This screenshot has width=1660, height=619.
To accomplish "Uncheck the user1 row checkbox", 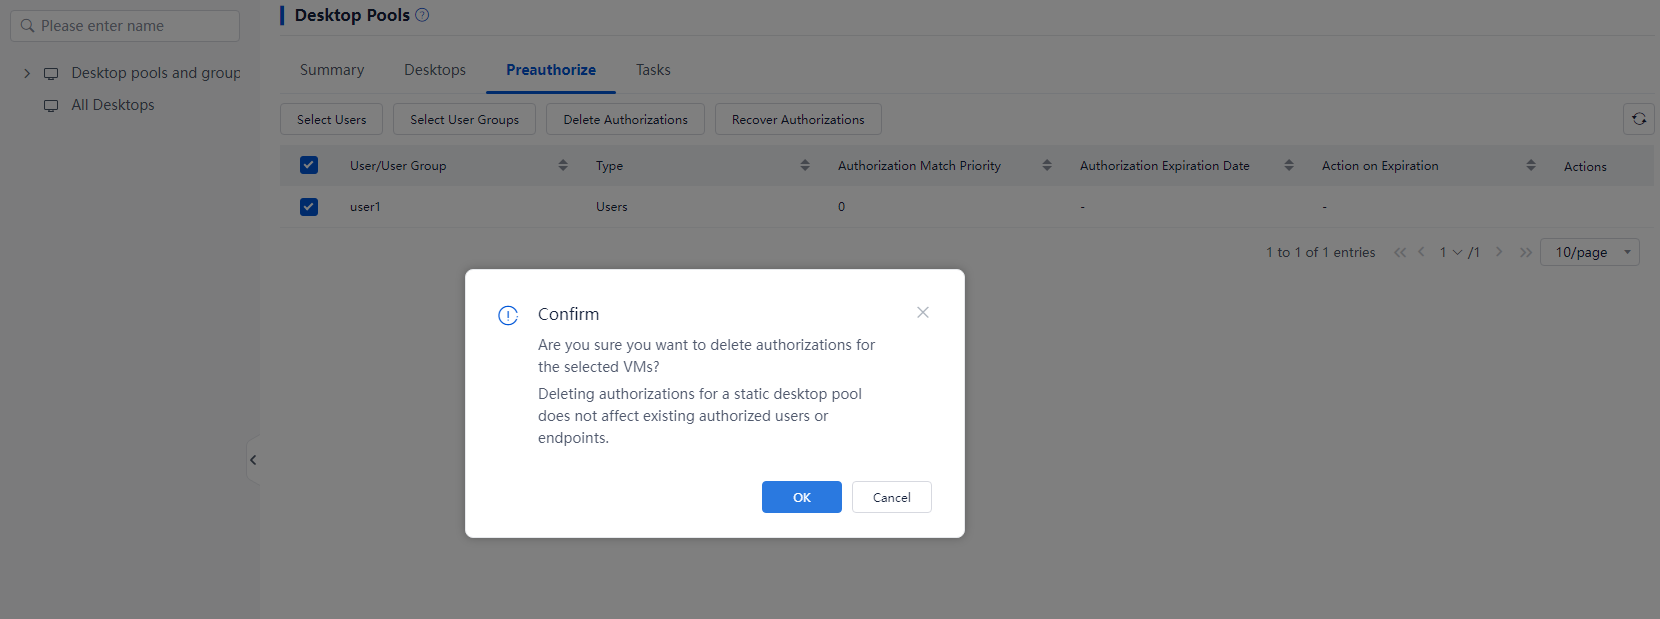I will click(x=309, y=207).
